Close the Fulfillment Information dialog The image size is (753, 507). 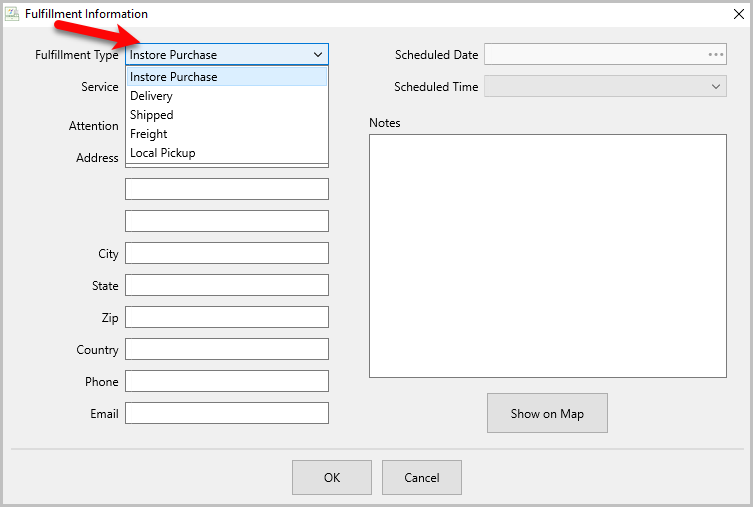tap(739, 14)
